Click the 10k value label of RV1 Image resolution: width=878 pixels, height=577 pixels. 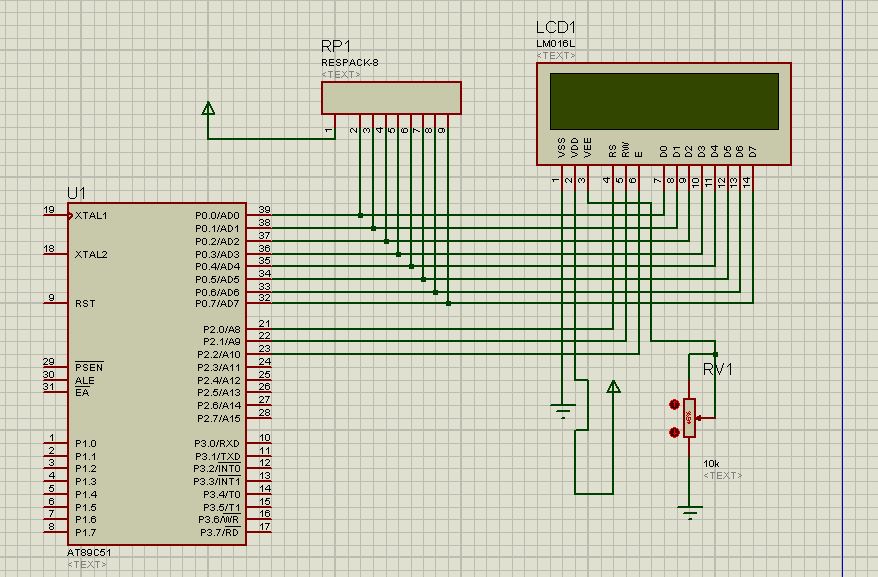[x=711, y=464]
